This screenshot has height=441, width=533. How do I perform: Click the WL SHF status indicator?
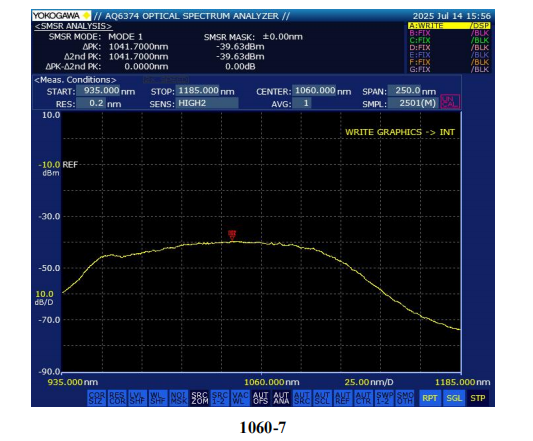pos(158,398)
